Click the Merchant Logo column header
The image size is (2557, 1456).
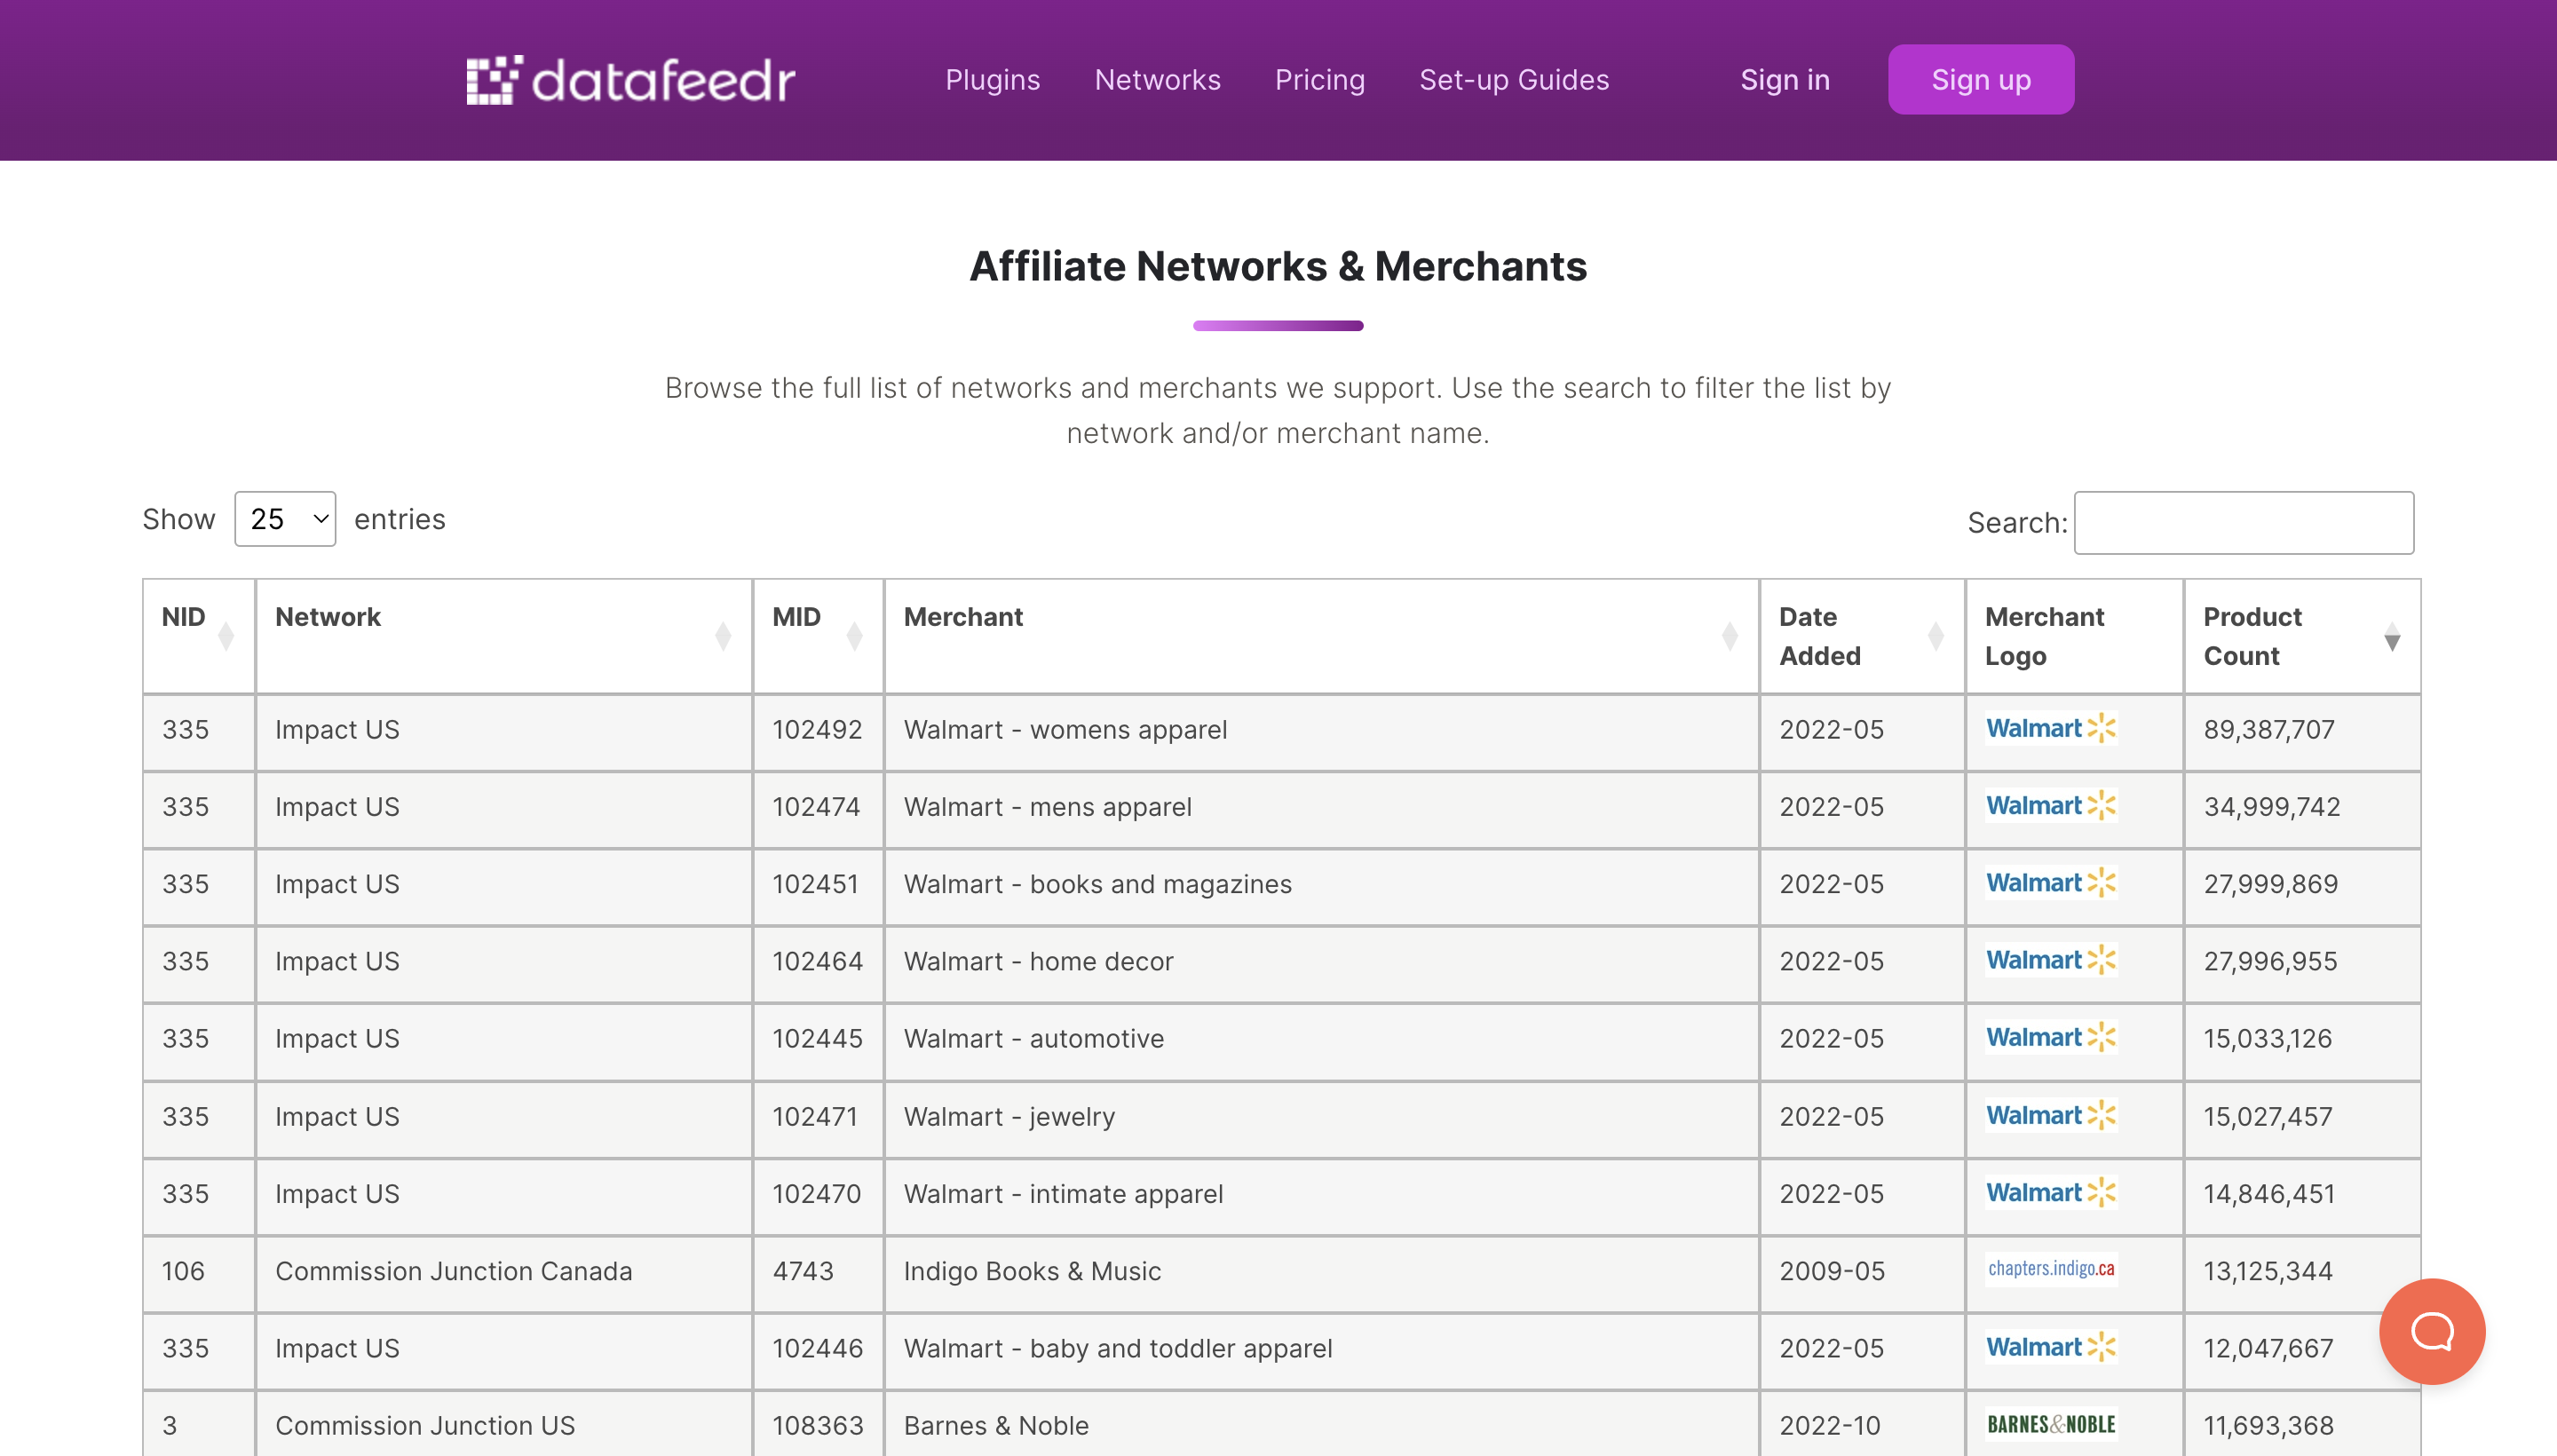2074,636
